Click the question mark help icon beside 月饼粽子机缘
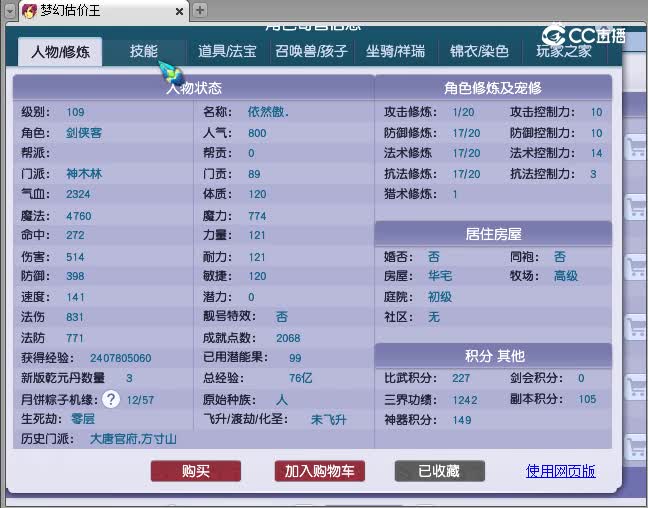This screenshot has width=648, height=508. click(111, 399)
